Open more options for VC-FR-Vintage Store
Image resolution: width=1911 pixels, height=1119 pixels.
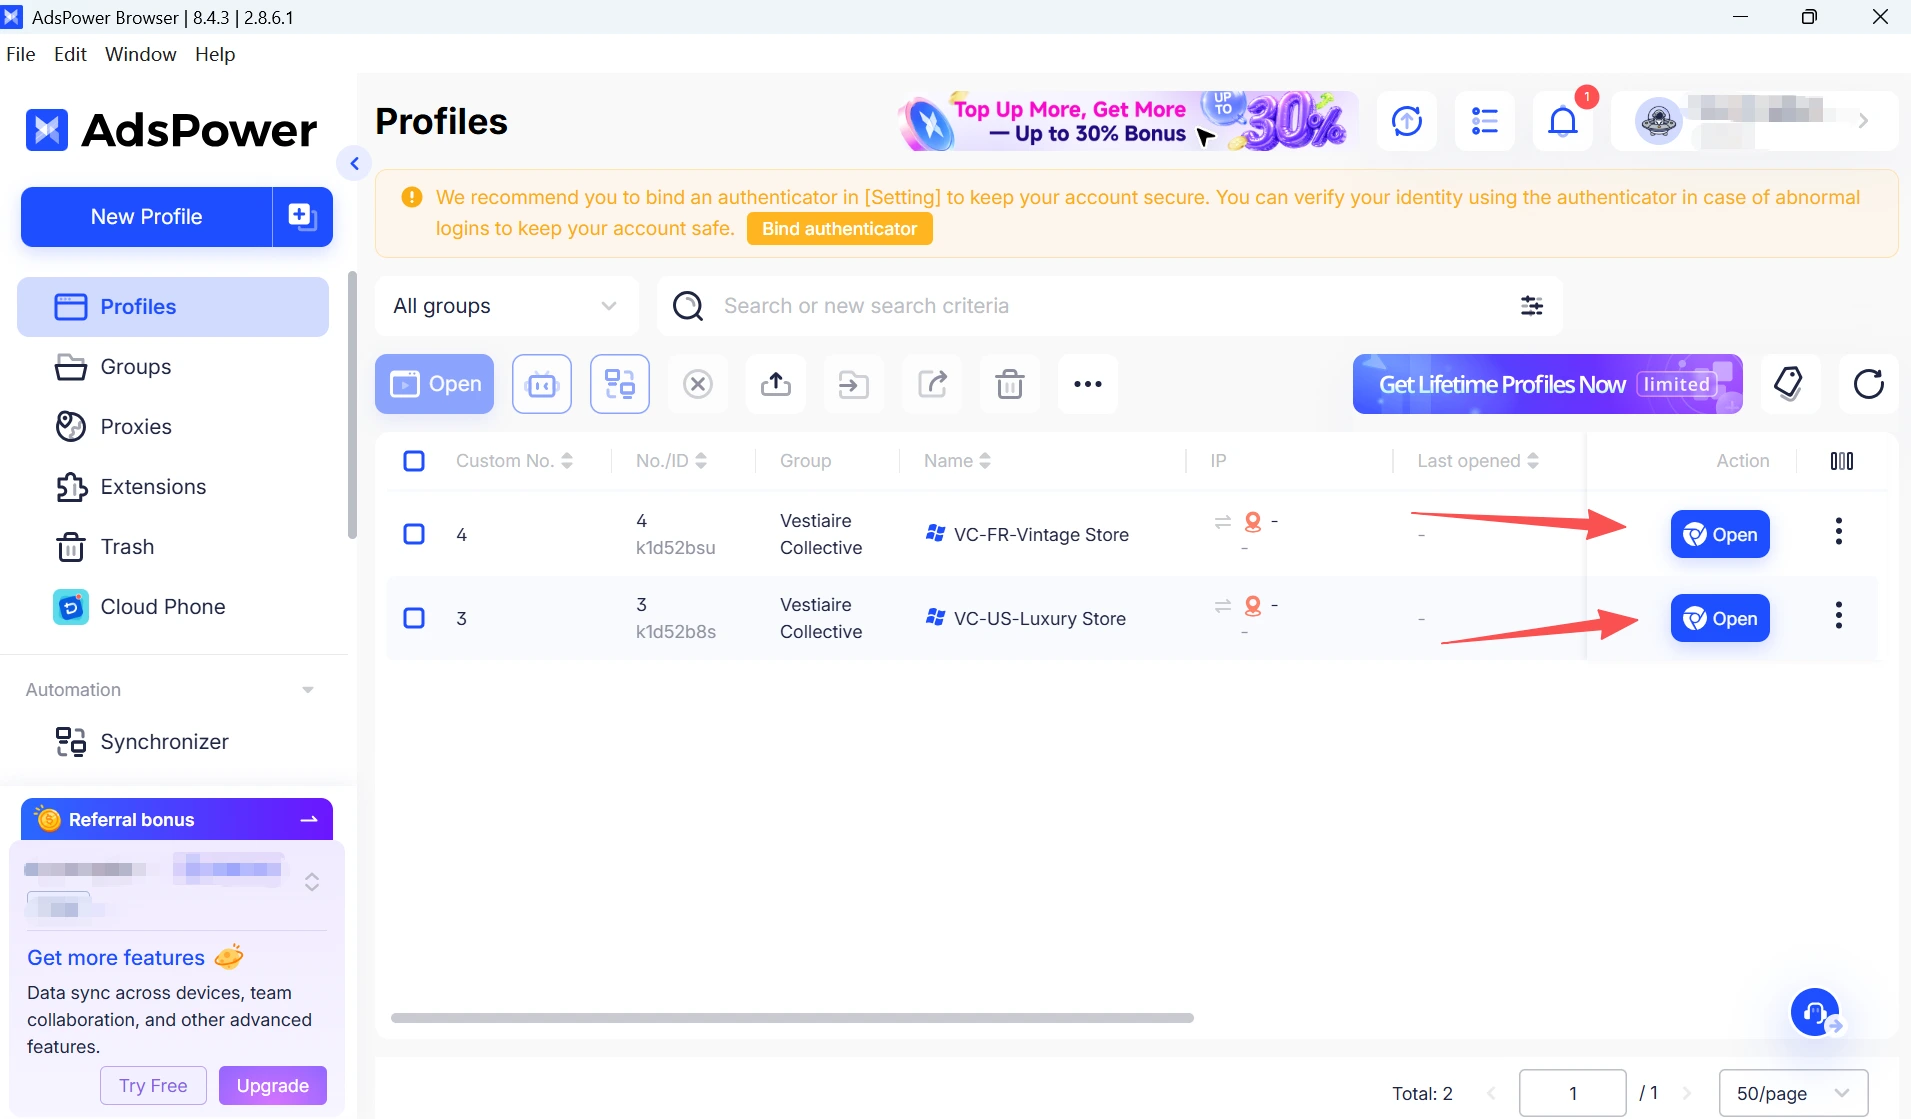click(x=1839, y=532)
